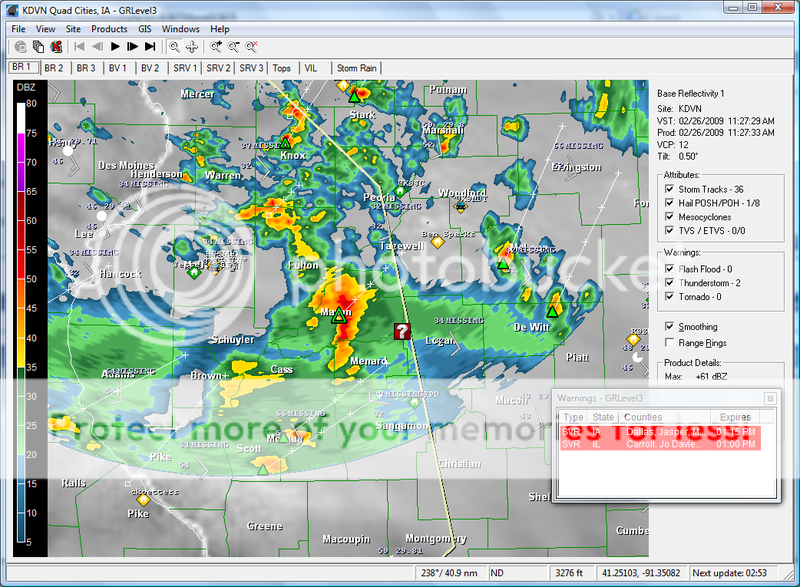Open the File menu

click(x=18, y=29)
